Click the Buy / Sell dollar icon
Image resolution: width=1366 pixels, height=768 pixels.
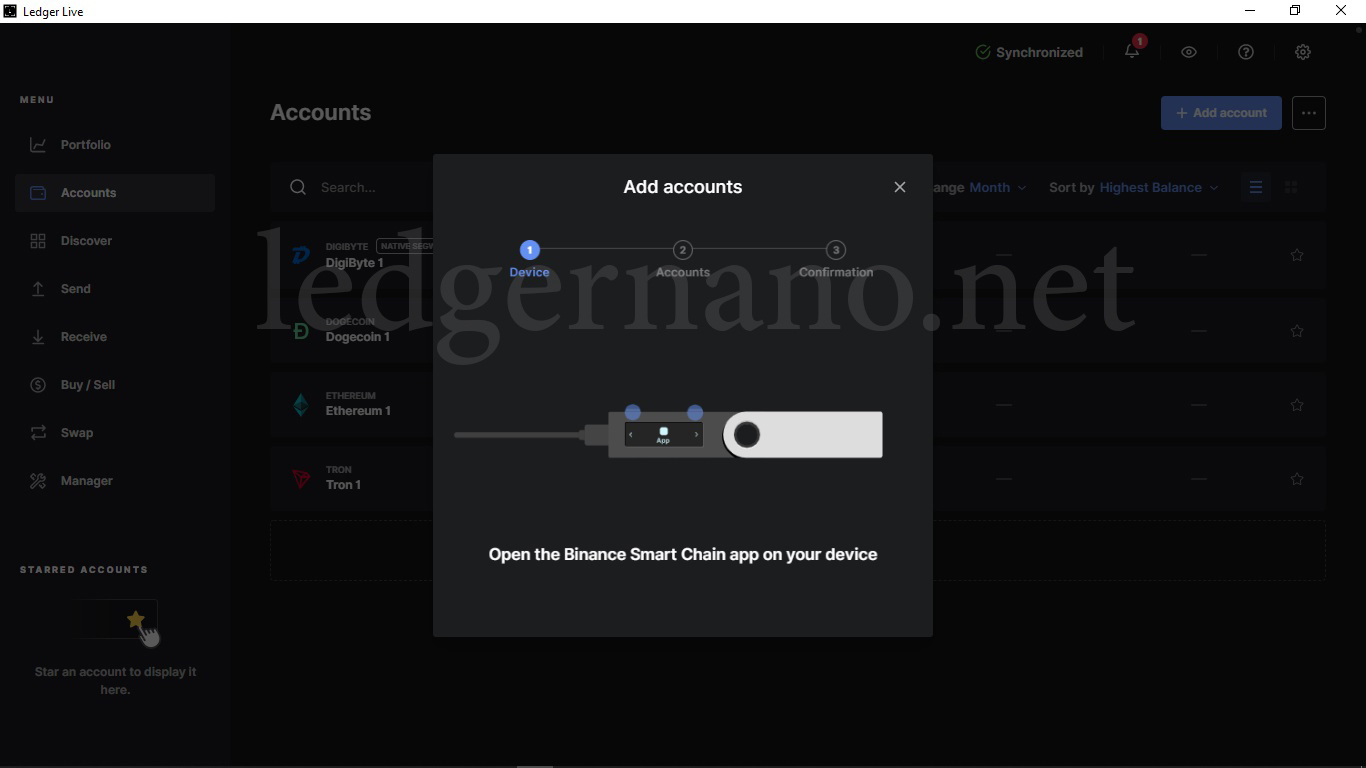point(38,385)
